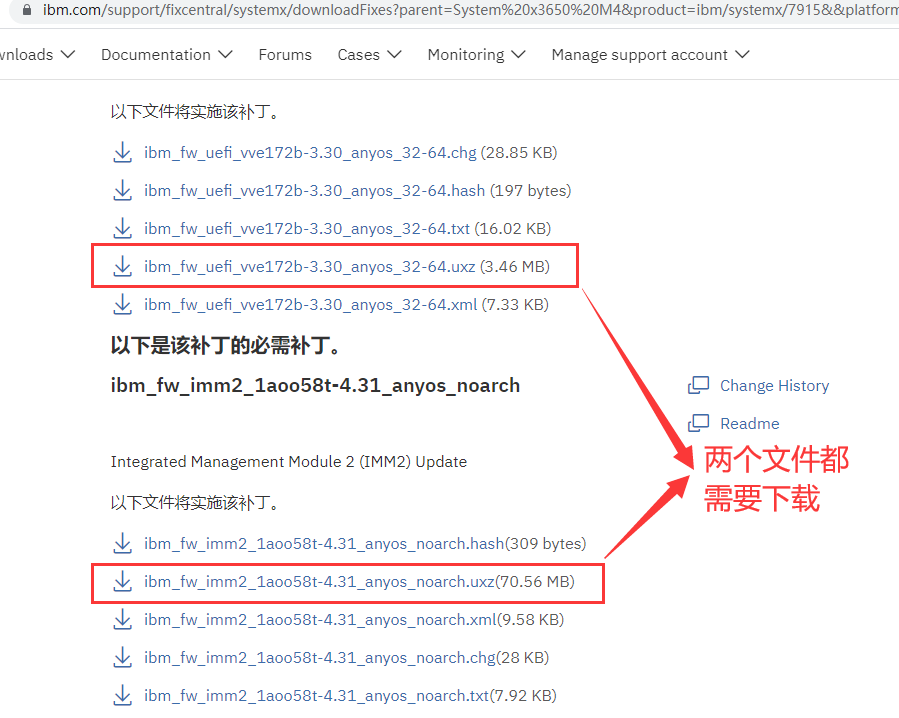The image size is (899, 718).
Task: Click download icon for imm2 .txt file
Action: pos(122,695)
